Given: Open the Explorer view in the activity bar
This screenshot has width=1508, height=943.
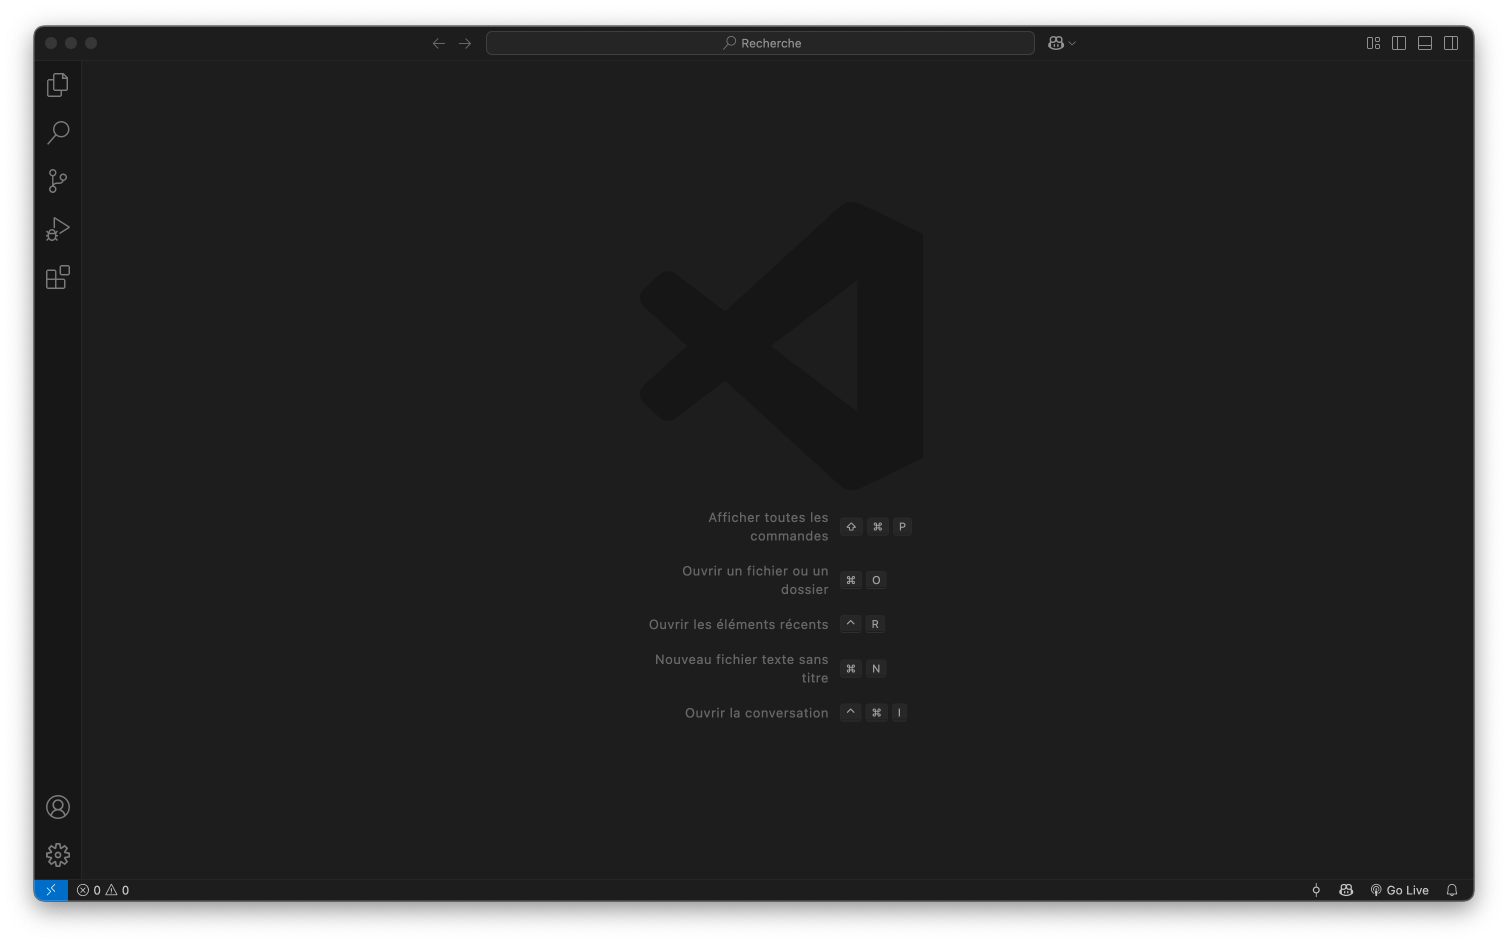Looking at the screenshot, I should pyautogui.click(x=58, y=85).
